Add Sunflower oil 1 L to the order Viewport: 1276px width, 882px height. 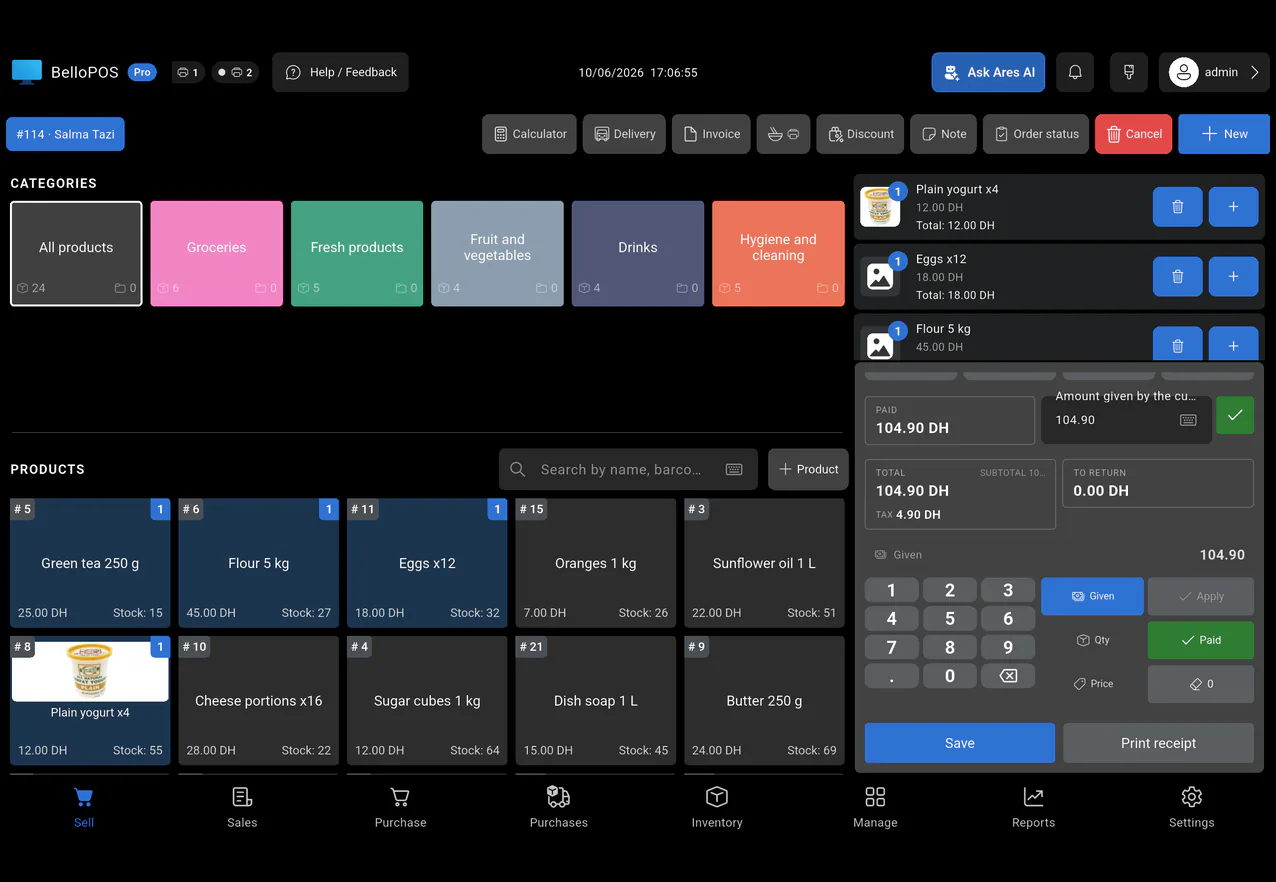pyautogui.click(x=764, y=563)
